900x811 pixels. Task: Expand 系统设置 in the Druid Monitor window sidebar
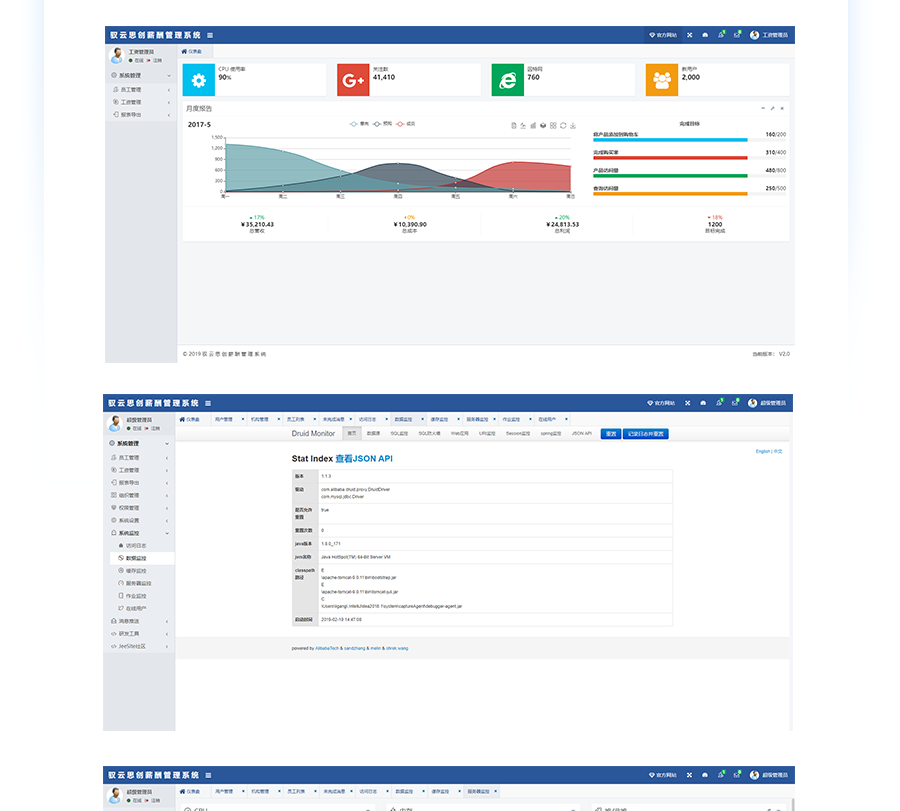pos(139,521)
